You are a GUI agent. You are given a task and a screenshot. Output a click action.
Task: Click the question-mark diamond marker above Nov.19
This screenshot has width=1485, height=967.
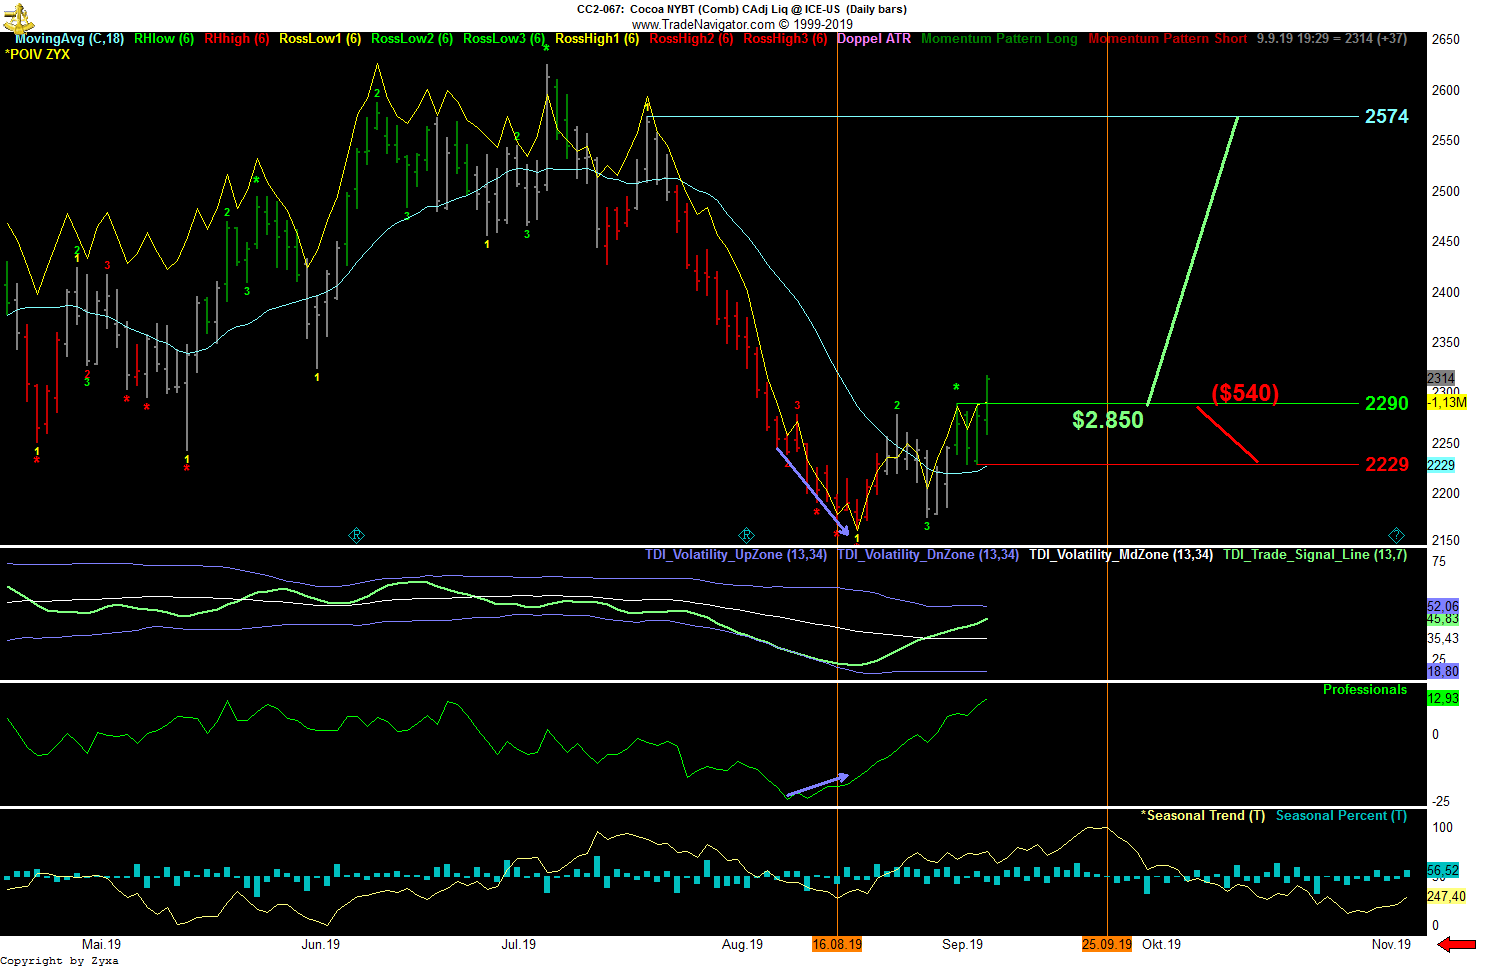1396,535
